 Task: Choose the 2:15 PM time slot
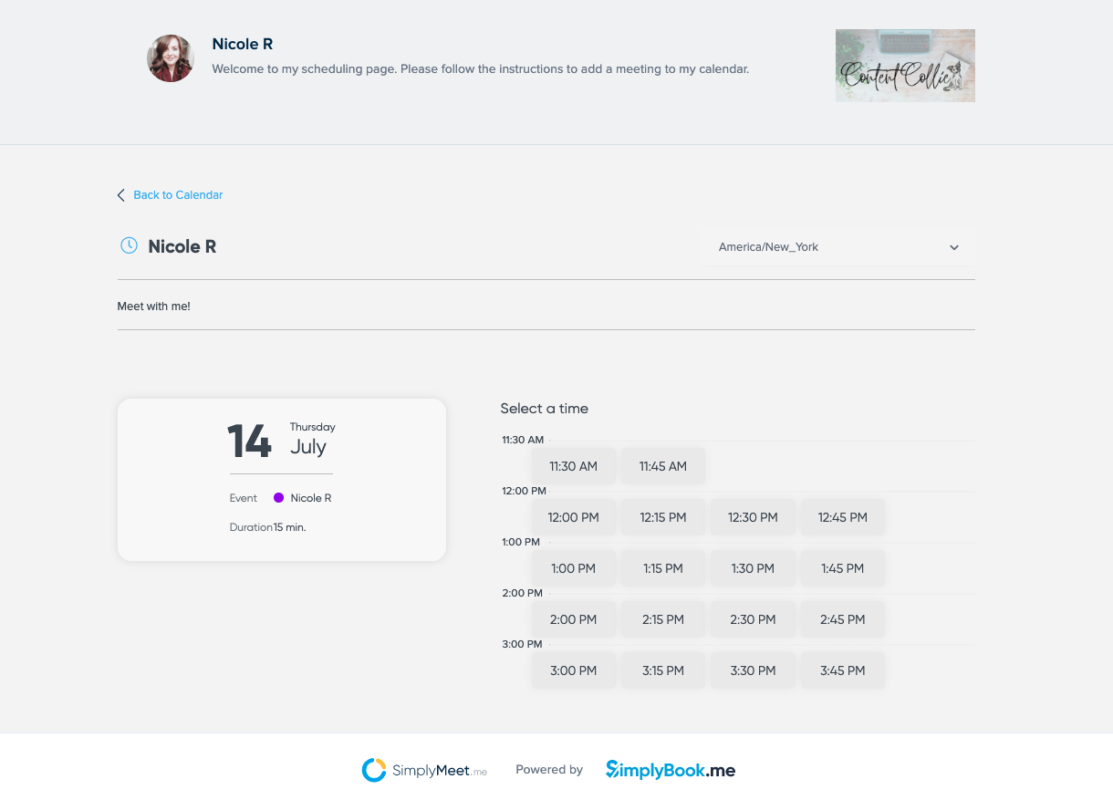pos(663,620)
